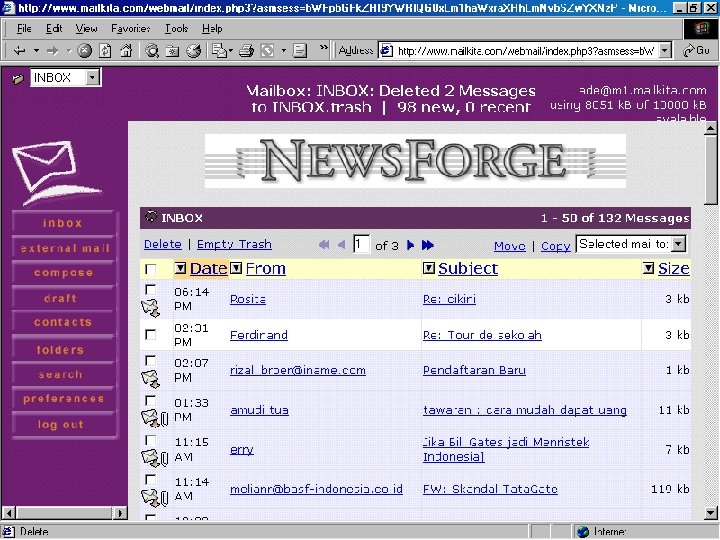Go to the browser Home icon
The width and height of the screenshot is (720, 540).
pos(126,51)
